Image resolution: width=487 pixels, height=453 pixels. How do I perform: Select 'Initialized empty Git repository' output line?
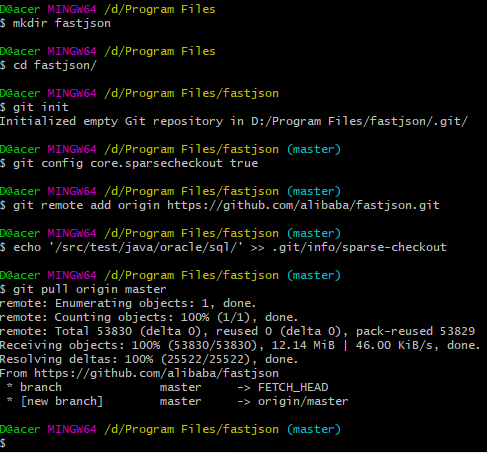[234, 121]
